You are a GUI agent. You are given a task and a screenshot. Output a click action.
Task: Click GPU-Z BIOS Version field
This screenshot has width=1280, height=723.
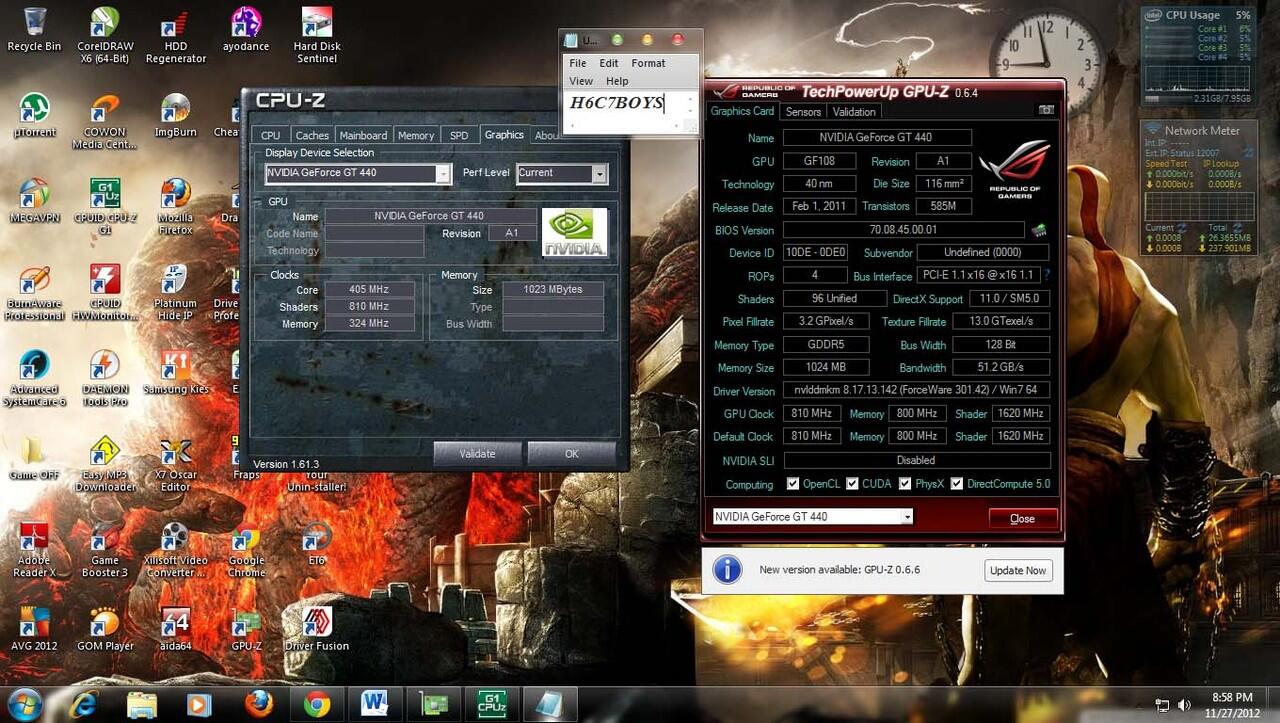click(904, 230)
